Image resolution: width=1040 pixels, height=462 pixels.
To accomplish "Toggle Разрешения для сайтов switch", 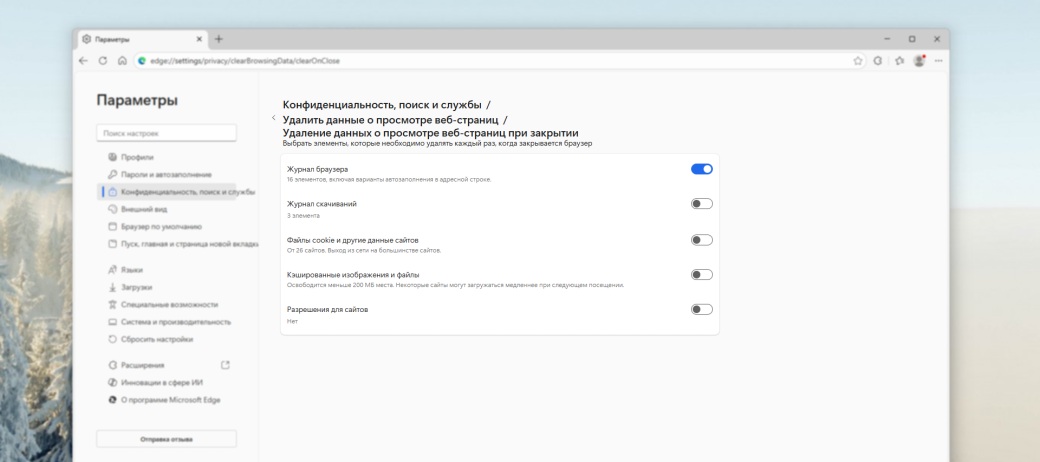I will 701,309.
